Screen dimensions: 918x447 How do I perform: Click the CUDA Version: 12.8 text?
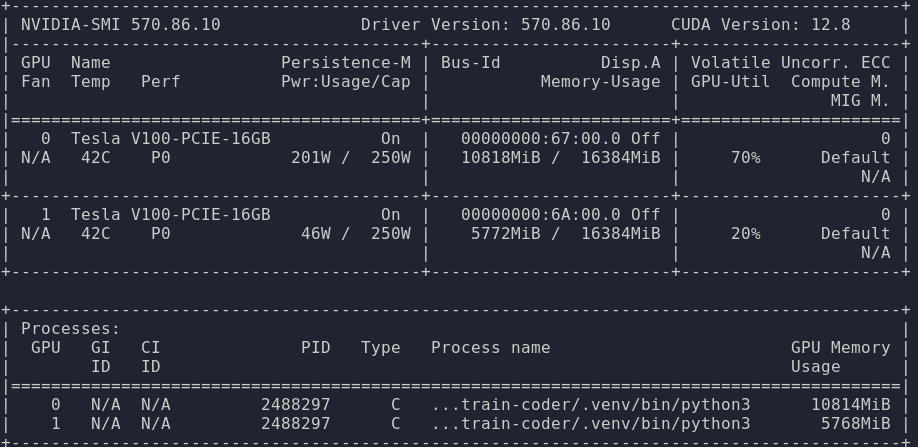[761, 25]
